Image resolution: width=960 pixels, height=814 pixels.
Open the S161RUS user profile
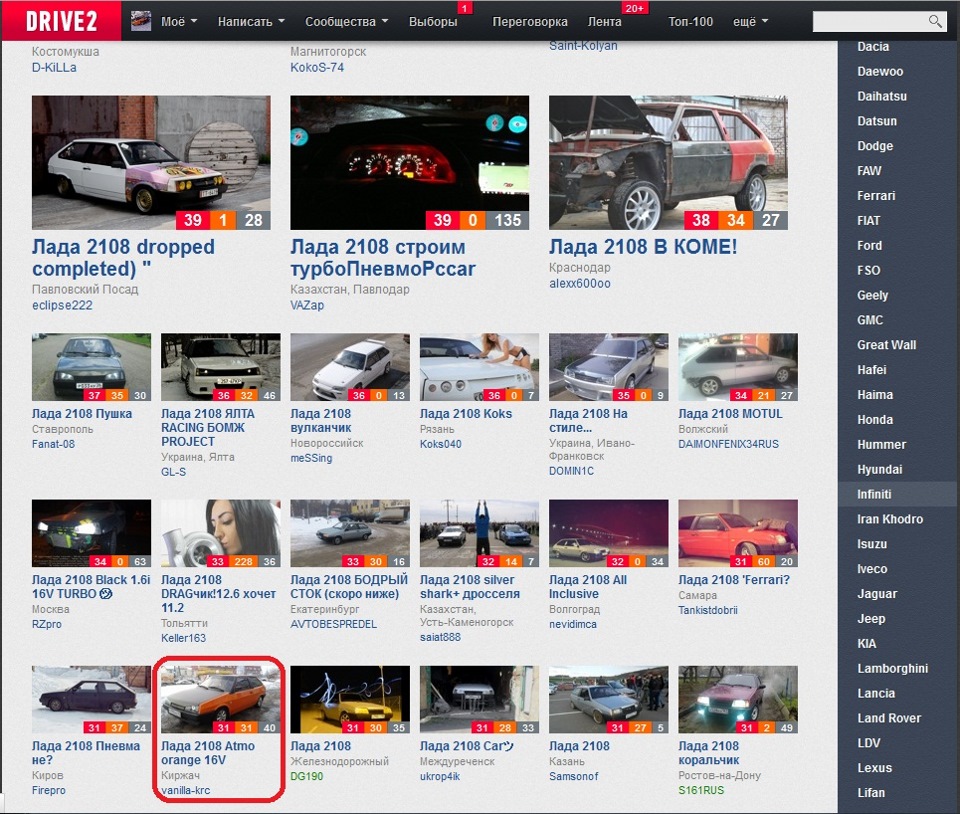[x=701, y=790]
